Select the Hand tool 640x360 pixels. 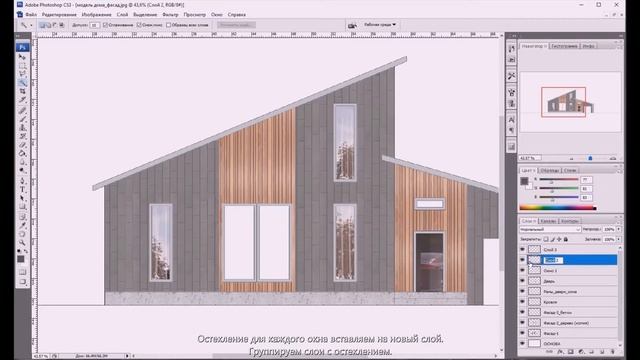click(22, 234)
